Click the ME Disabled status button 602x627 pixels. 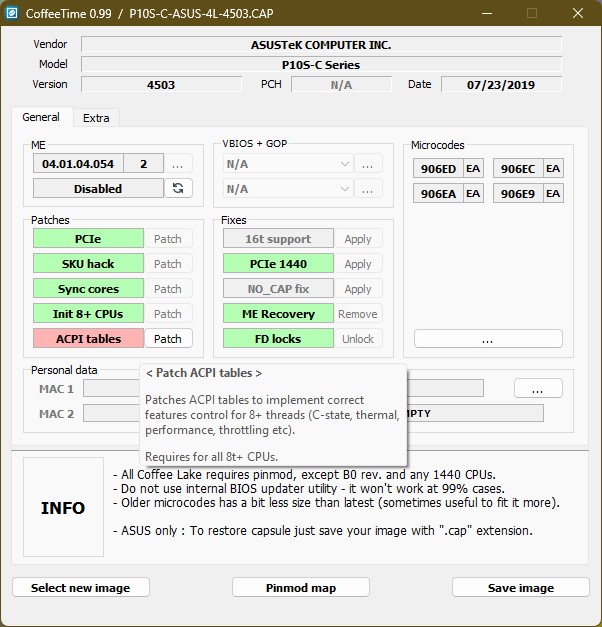[98, 188]
